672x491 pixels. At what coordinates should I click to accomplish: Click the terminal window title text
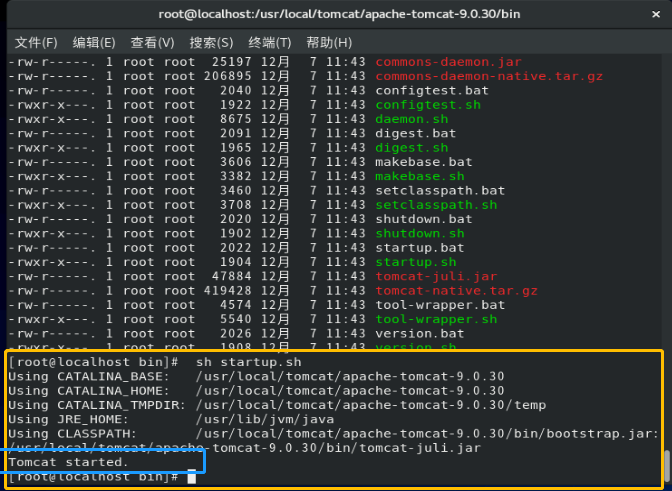[339, 14]
